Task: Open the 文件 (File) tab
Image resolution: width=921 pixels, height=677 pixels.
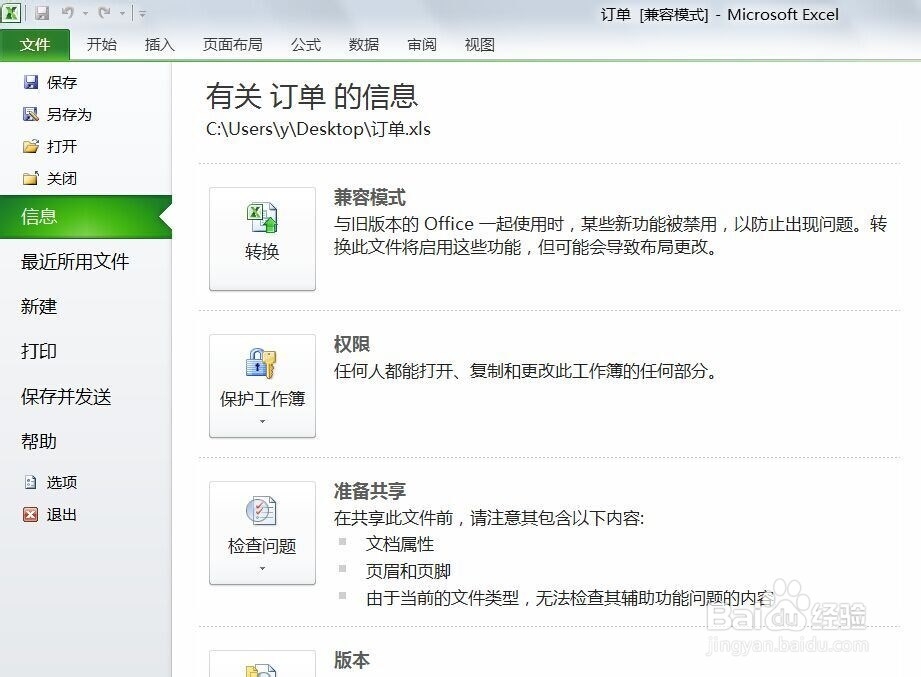Action: 35,45
